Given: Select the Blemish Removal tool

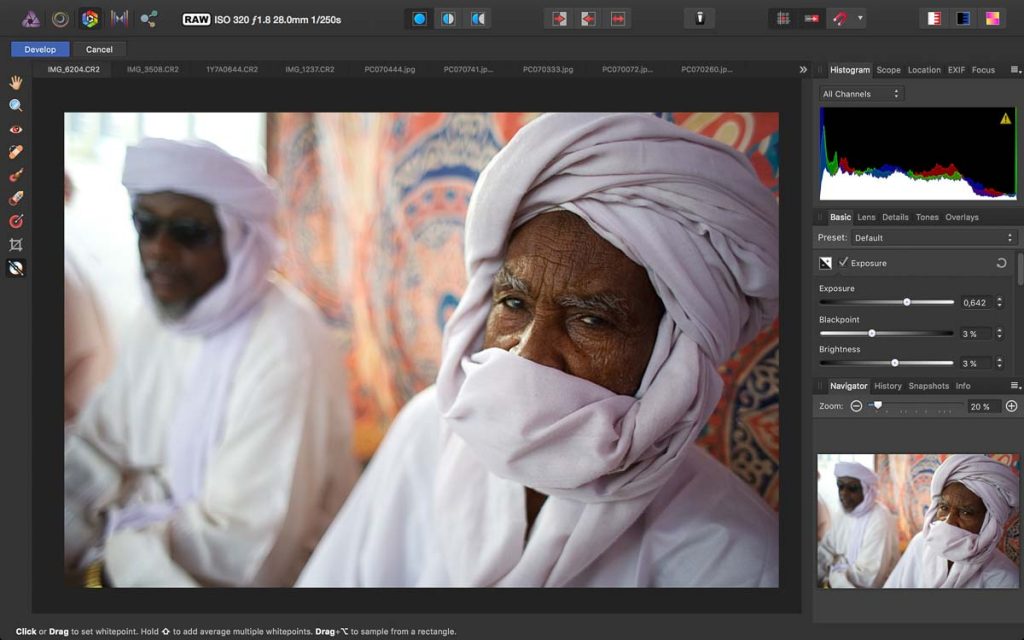Looking at the screenshot, I should pyautogui.click(x=16, y=152).
